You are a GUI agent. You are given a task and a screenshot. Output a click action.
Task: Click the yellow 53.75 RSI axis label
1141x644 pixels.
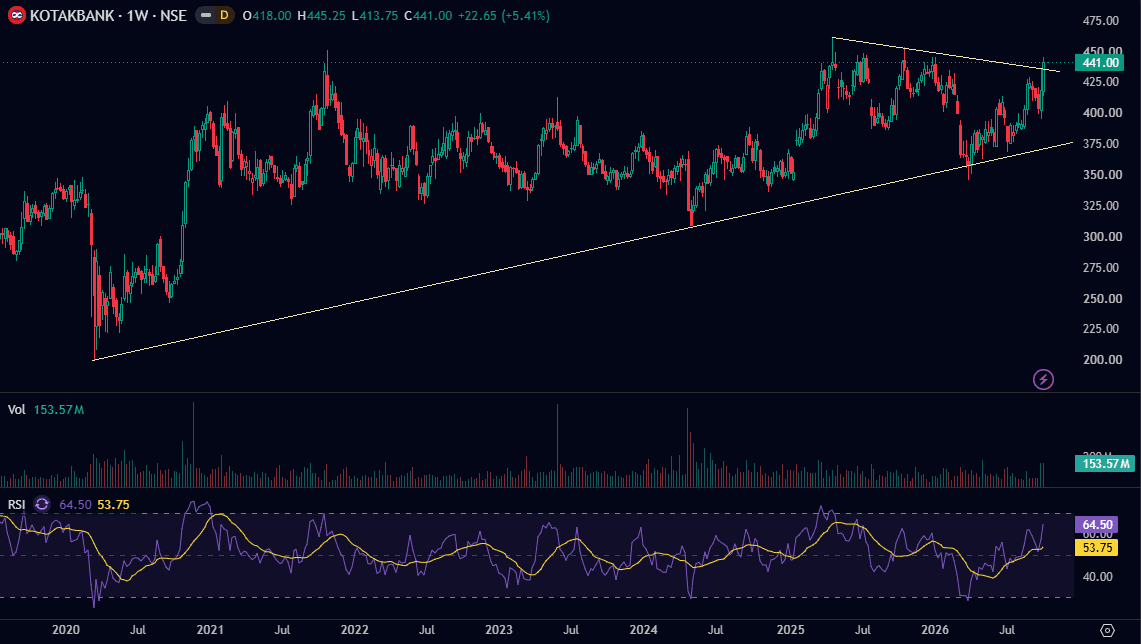[1097, 547]
